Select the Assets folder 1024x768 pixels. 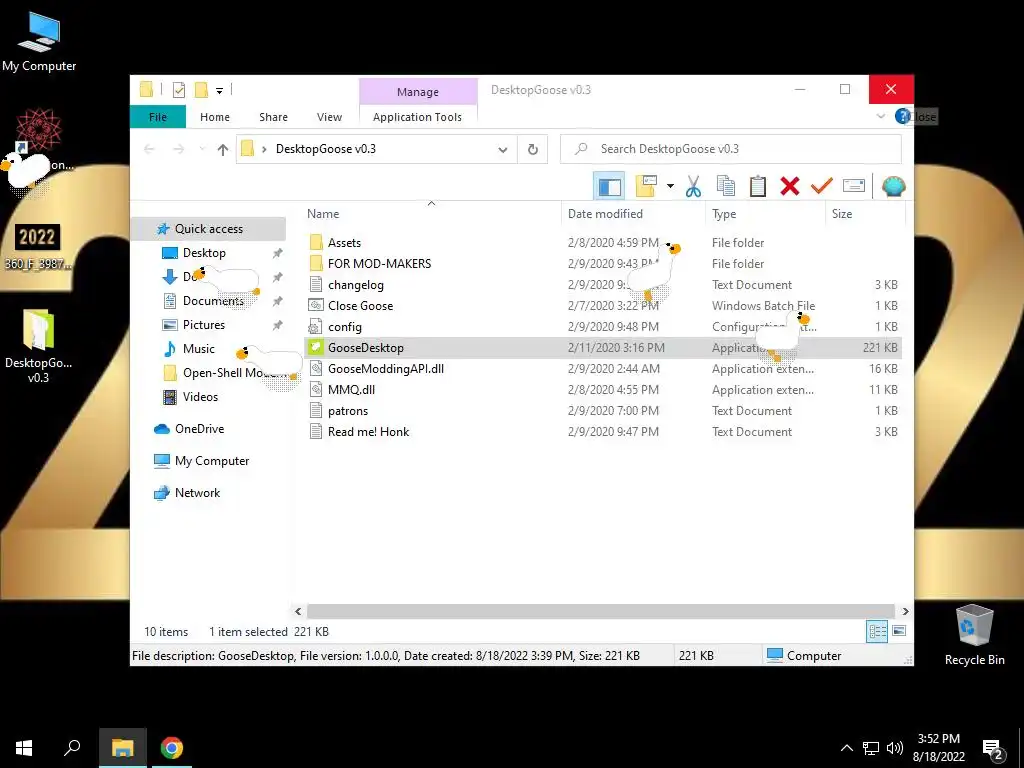pos(344,243)
